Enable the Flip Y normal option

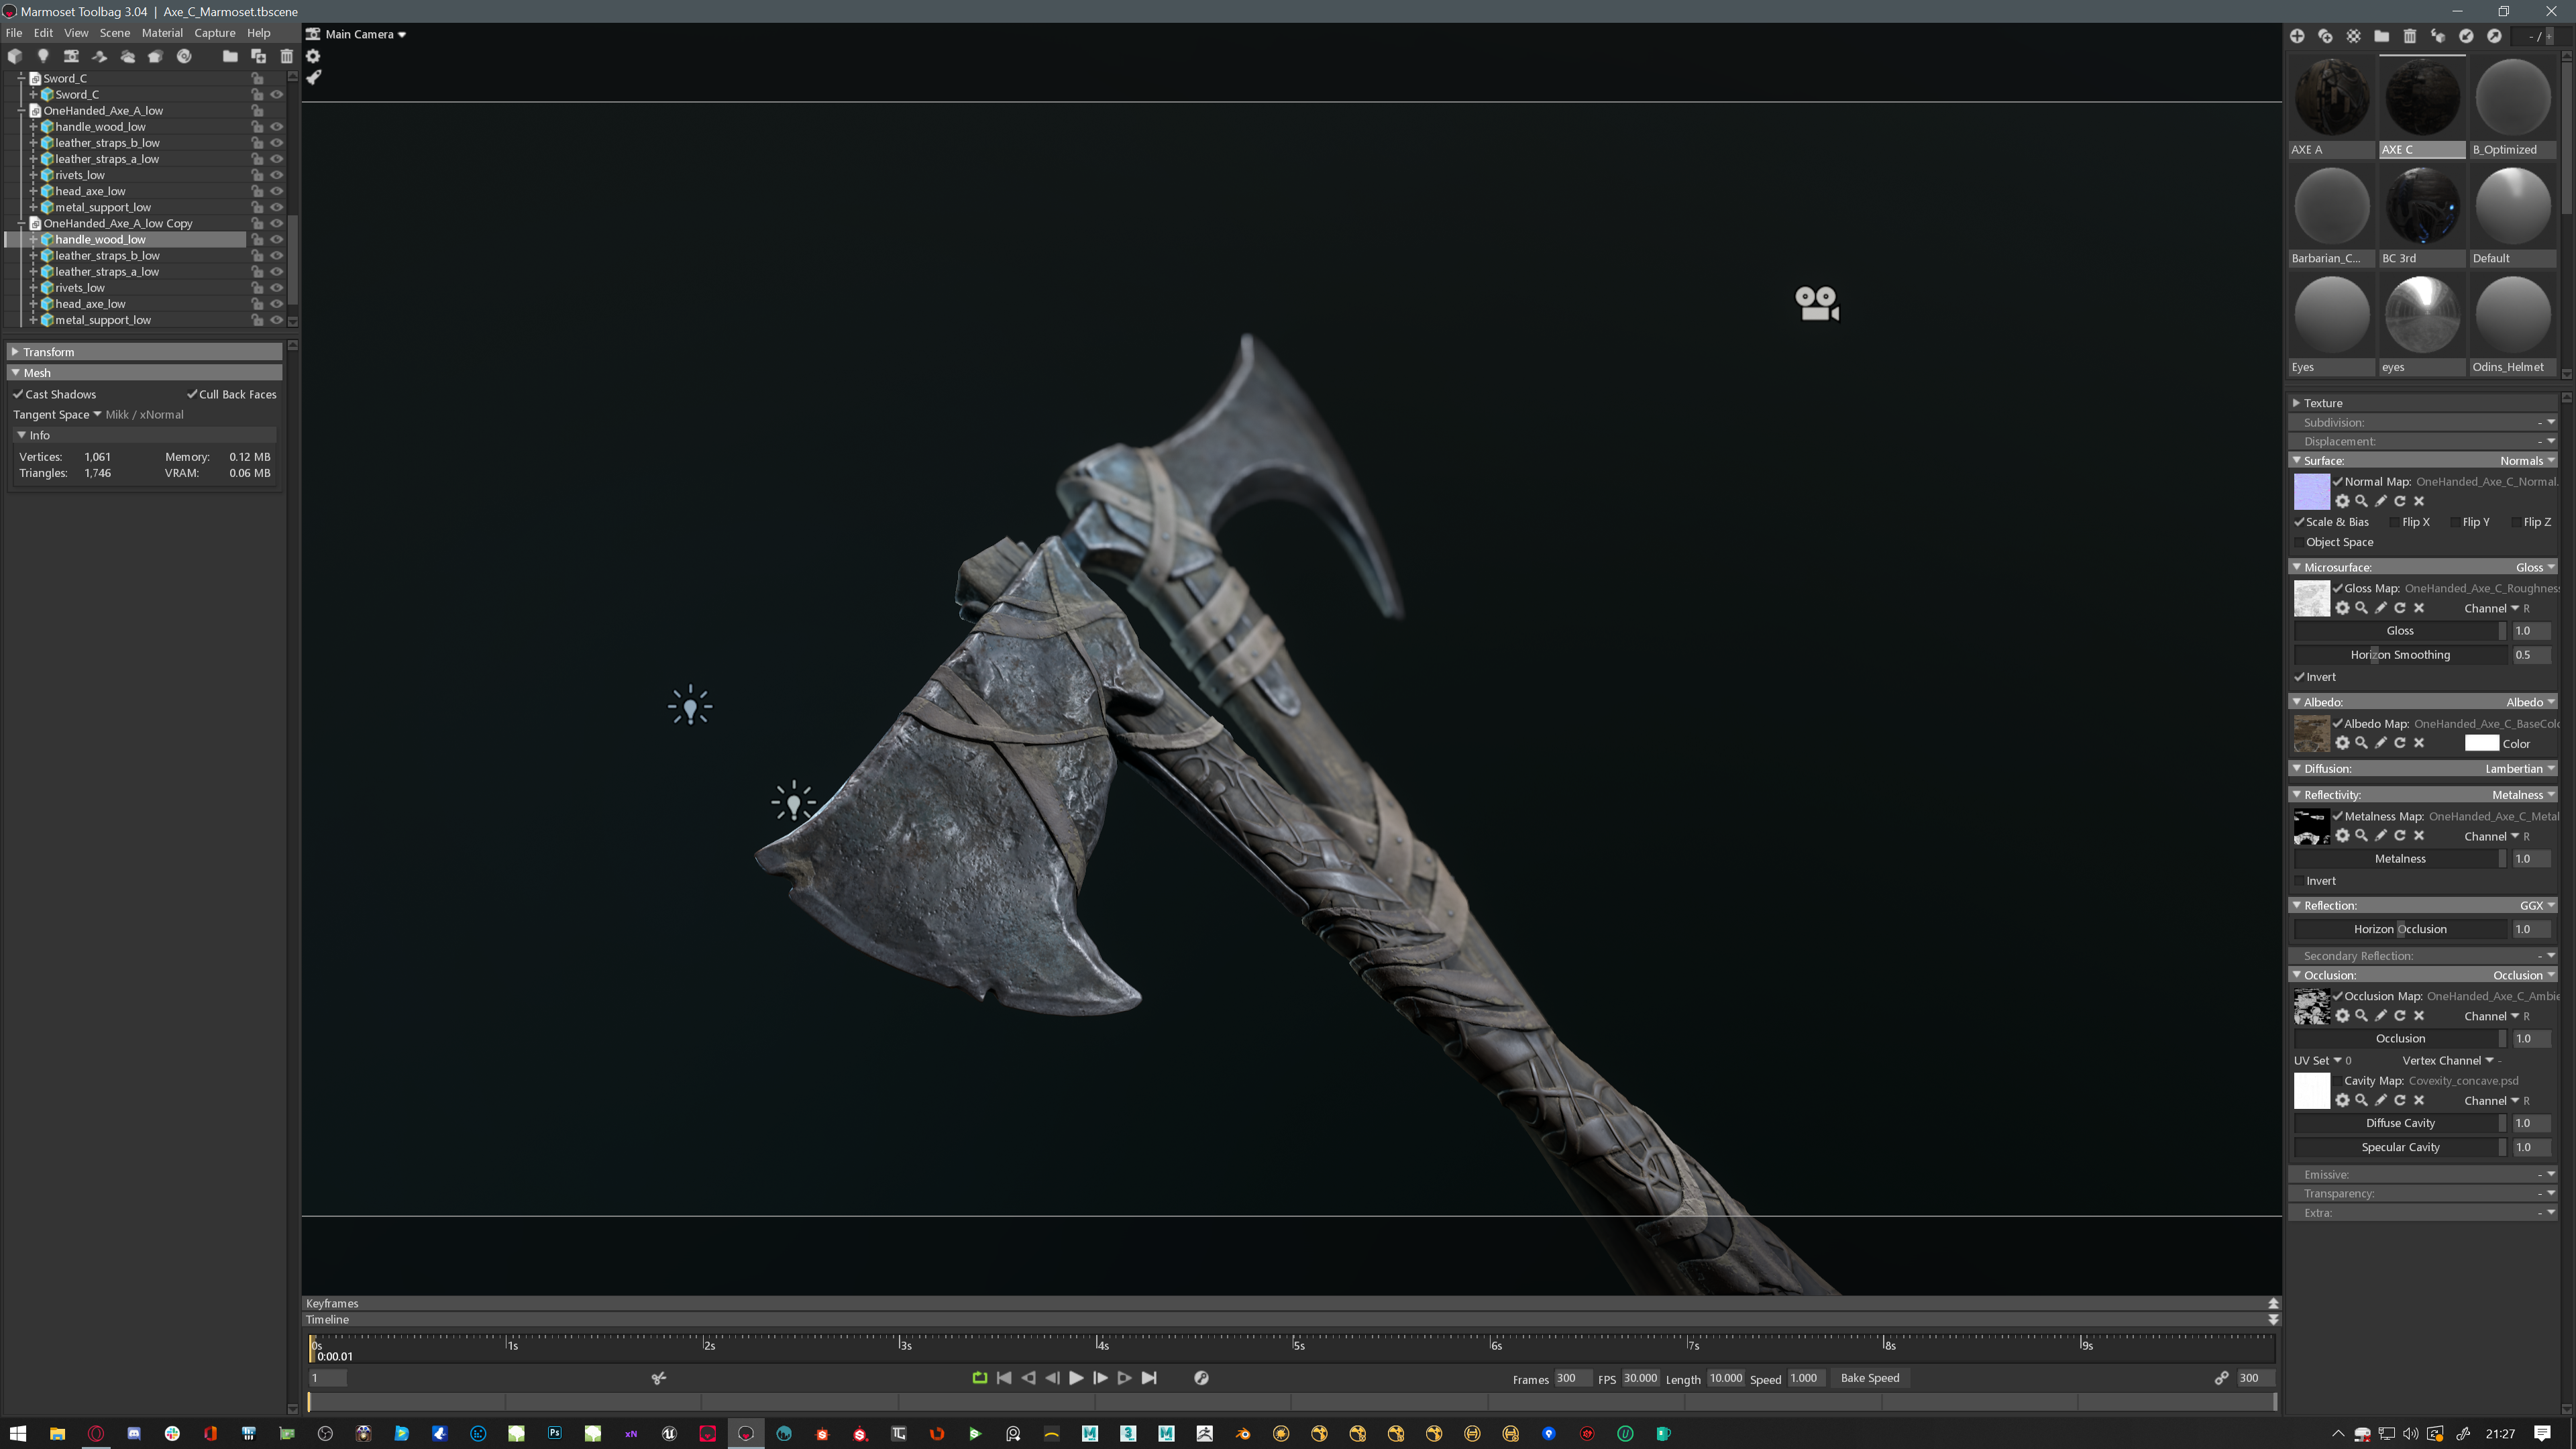(2455, 522)
